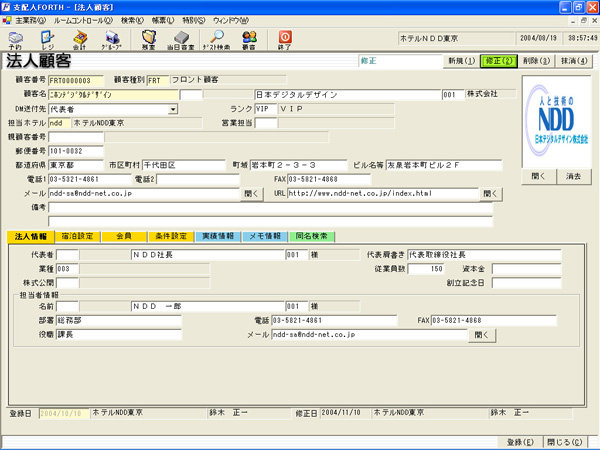Screen dimensions: 600x450
Task: Click the 郵便番号 postal code field
Action: click(76, 152)
